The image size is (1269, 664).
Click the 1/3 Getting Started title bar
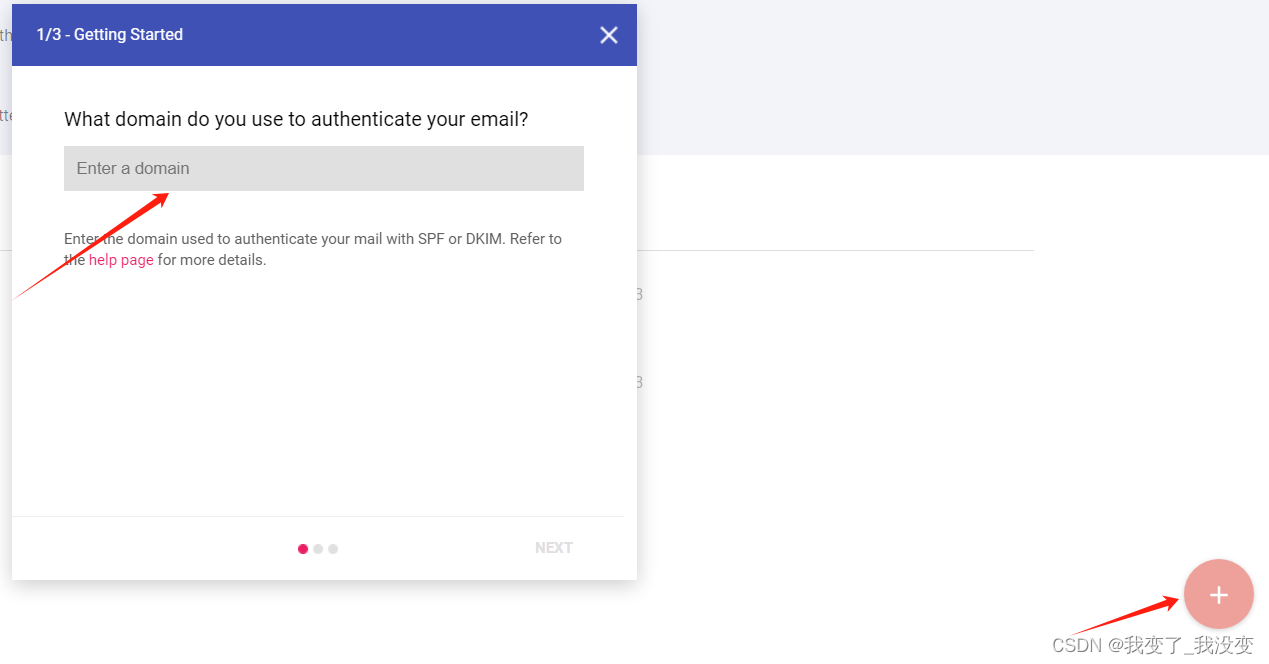click(x=110, y=34)
